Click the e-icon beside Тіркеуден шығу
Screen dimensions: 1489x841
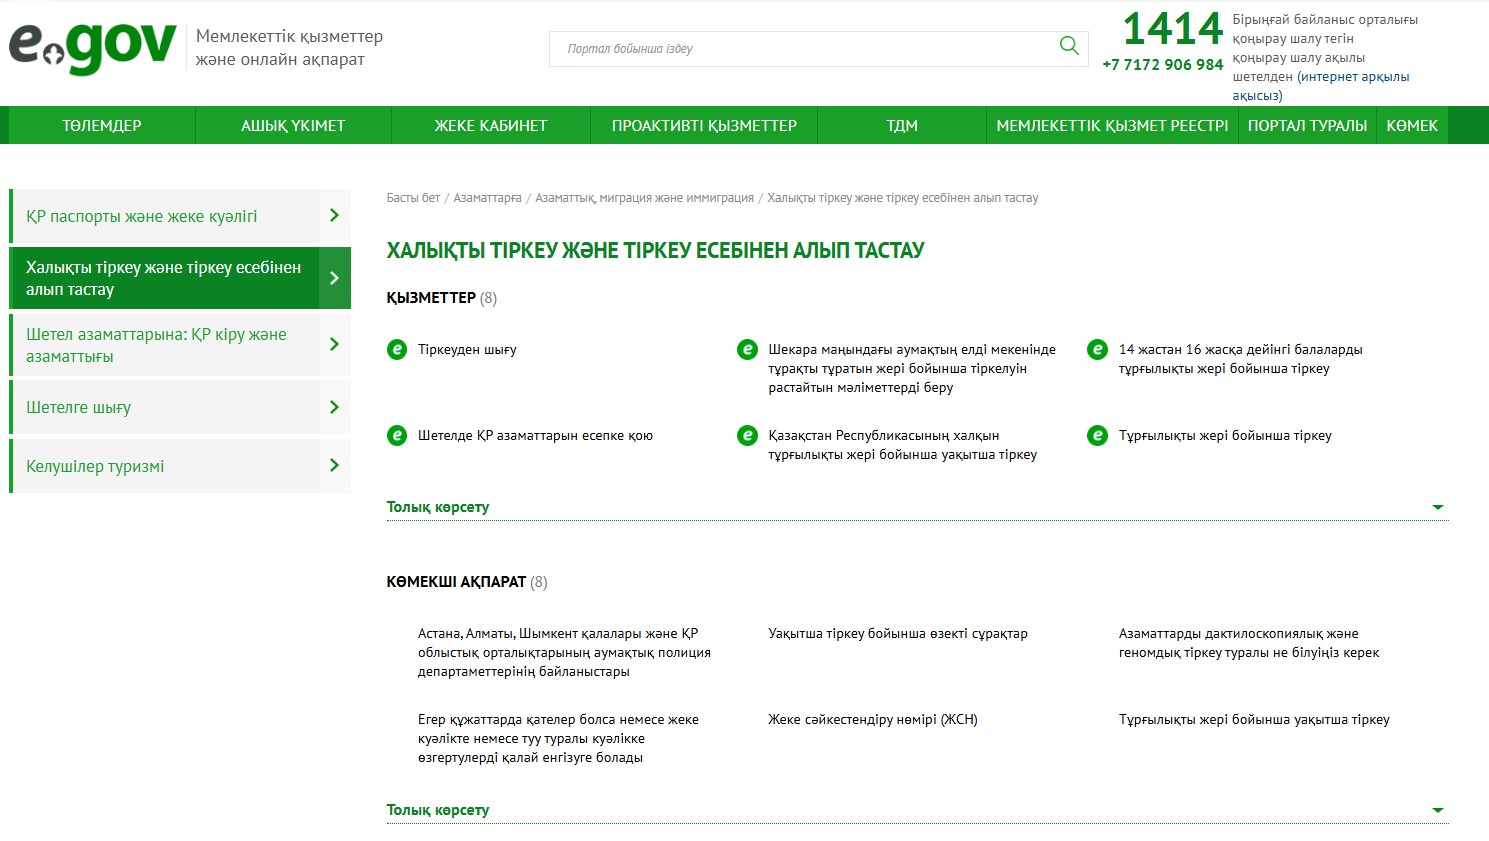[x=397, y=350]
